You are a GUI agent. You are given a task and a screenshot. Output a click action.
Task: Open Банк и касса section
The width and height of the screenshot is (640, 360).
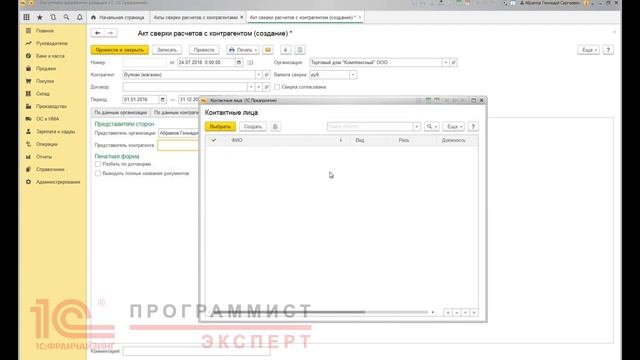point(50,56)
